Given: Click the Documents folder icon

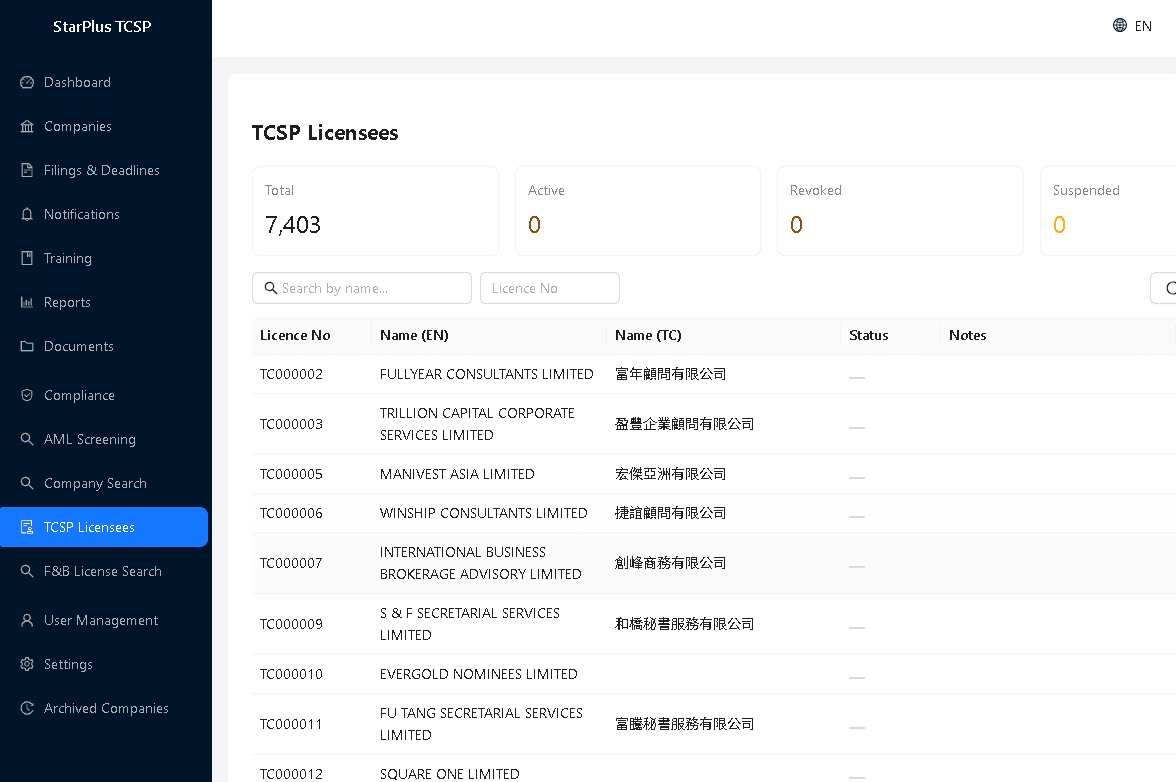Looking at the screenshot, I should tap(27, 346).
